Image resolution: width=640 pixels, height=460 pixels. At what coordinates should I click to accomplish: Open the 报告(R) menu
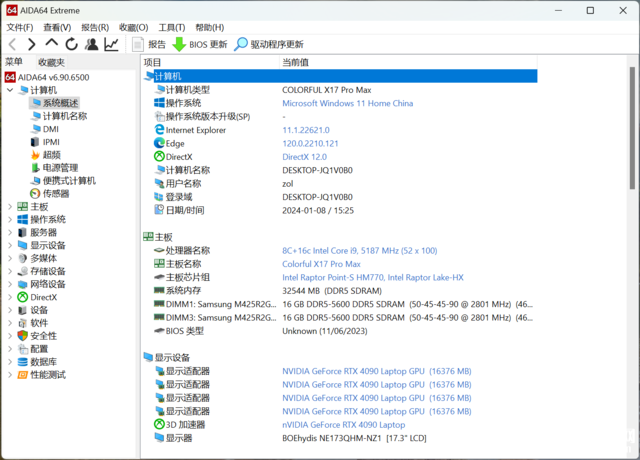click(95, 27)
